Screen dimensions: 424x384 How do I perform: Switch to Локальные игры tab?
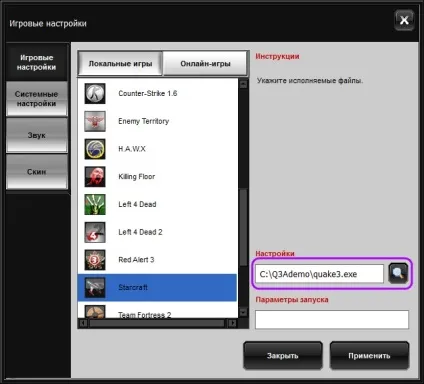[x=120, y=63]
